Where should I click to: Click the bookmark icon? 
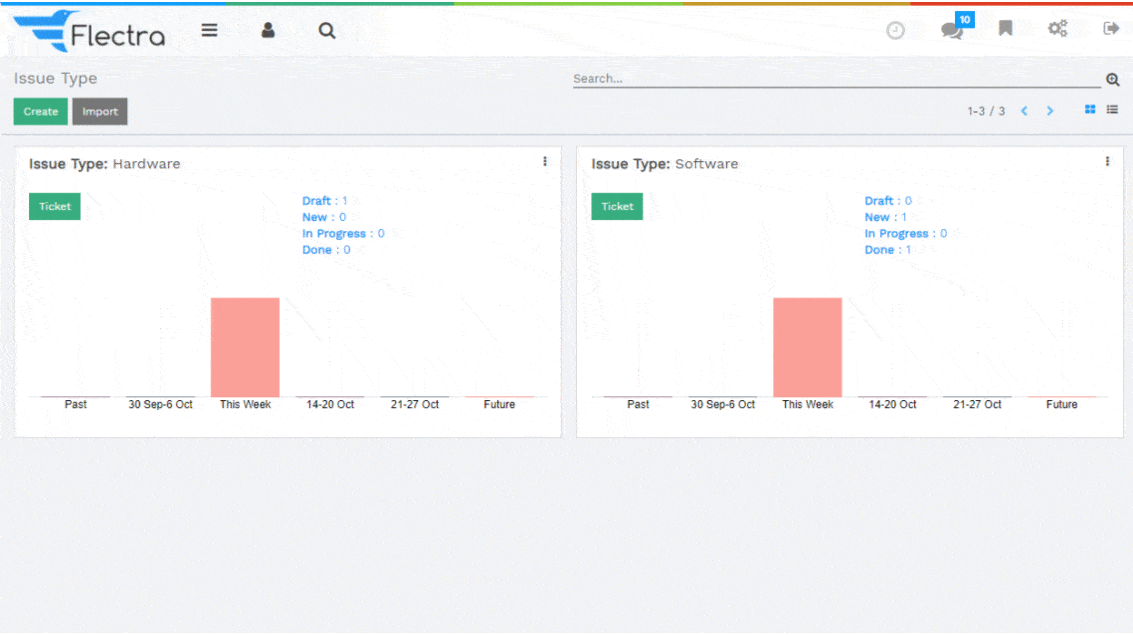point(1005,29)
